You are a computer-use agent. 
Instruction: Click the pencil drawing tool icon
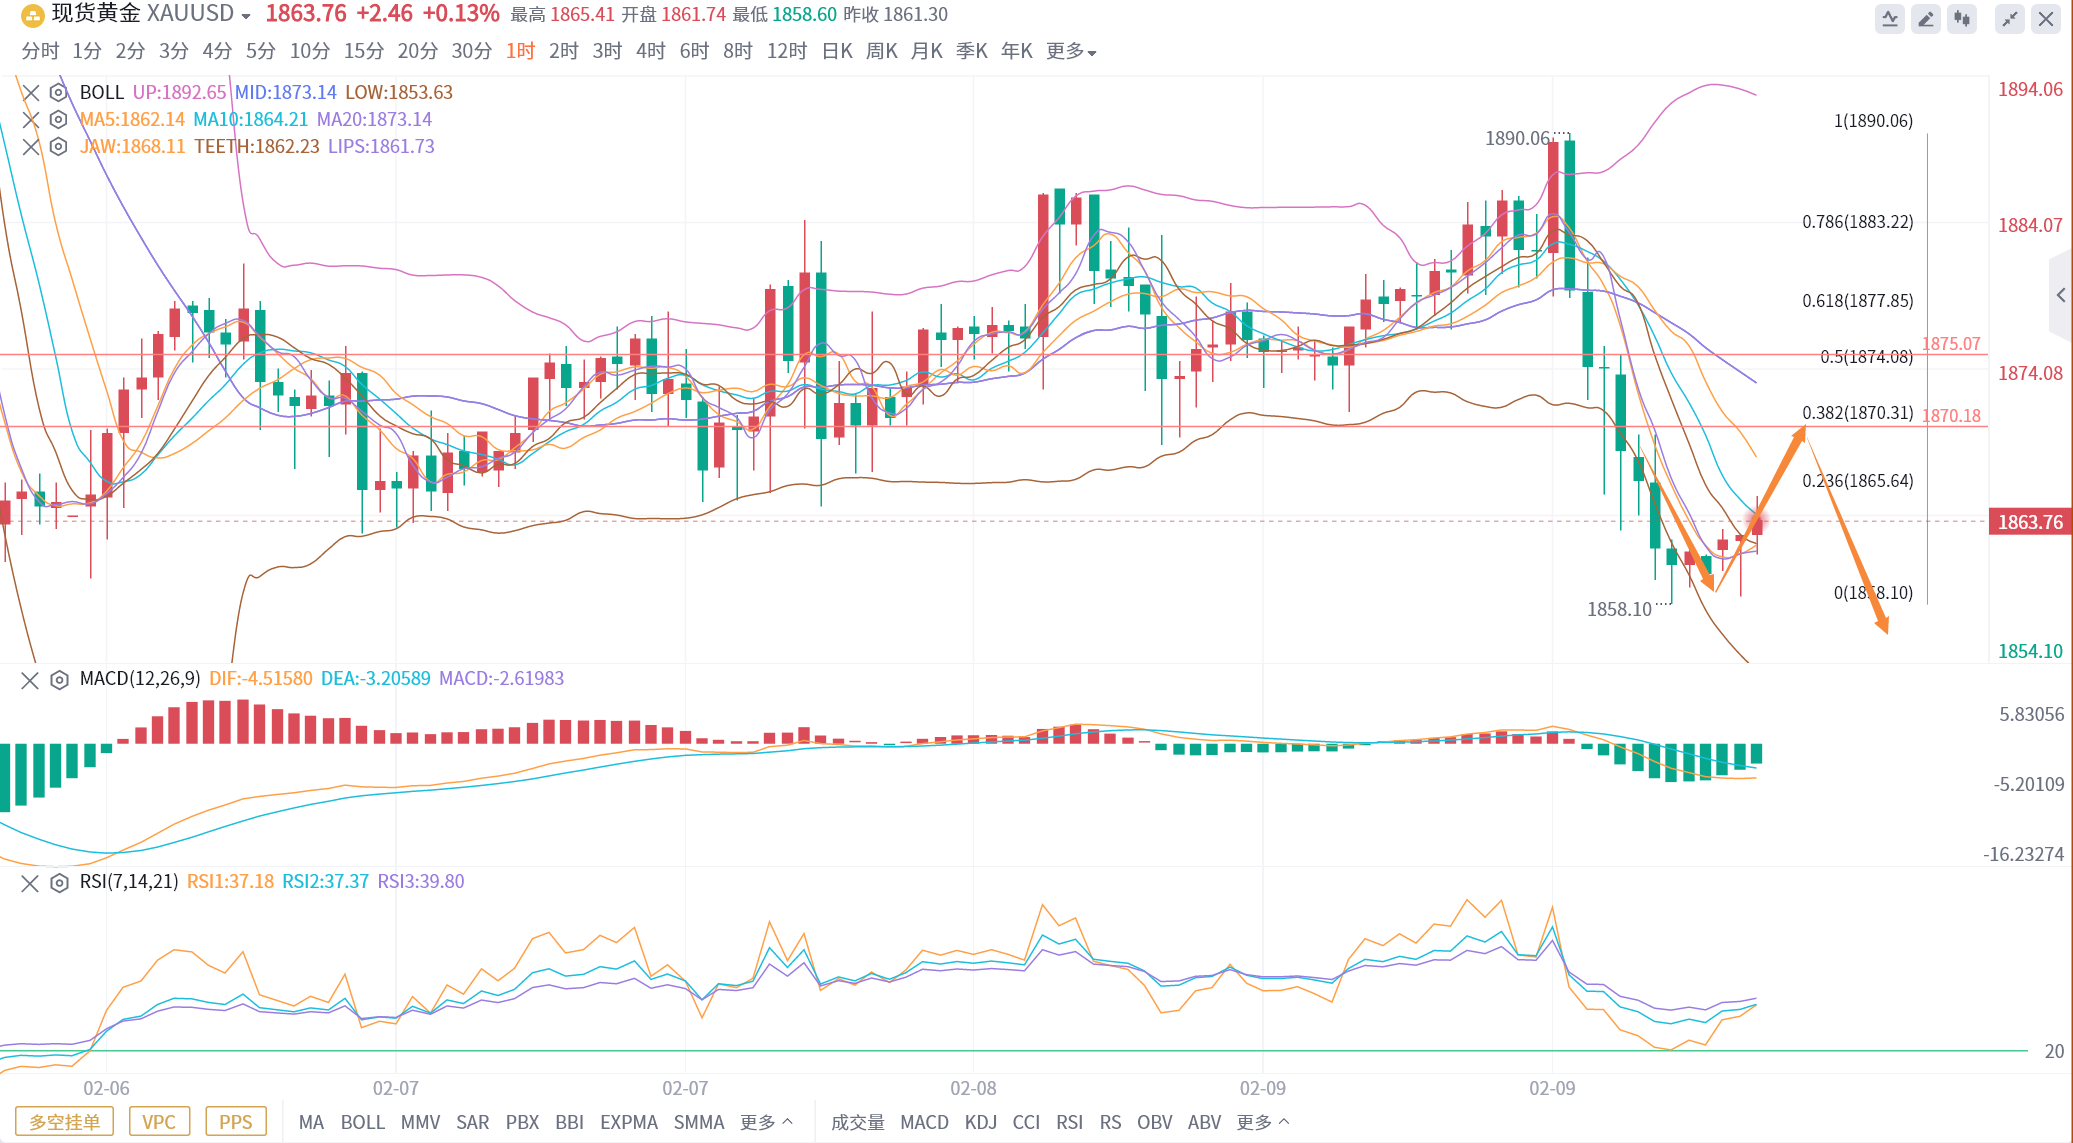click(1926, 18)
